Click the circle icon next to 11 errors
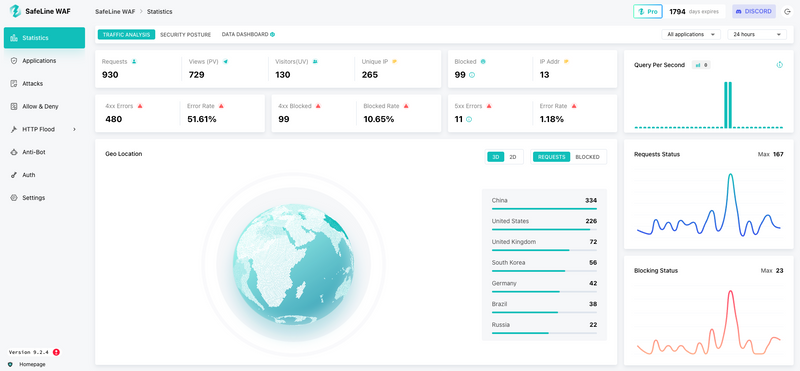Screen dimensions: 800x371 469,119
